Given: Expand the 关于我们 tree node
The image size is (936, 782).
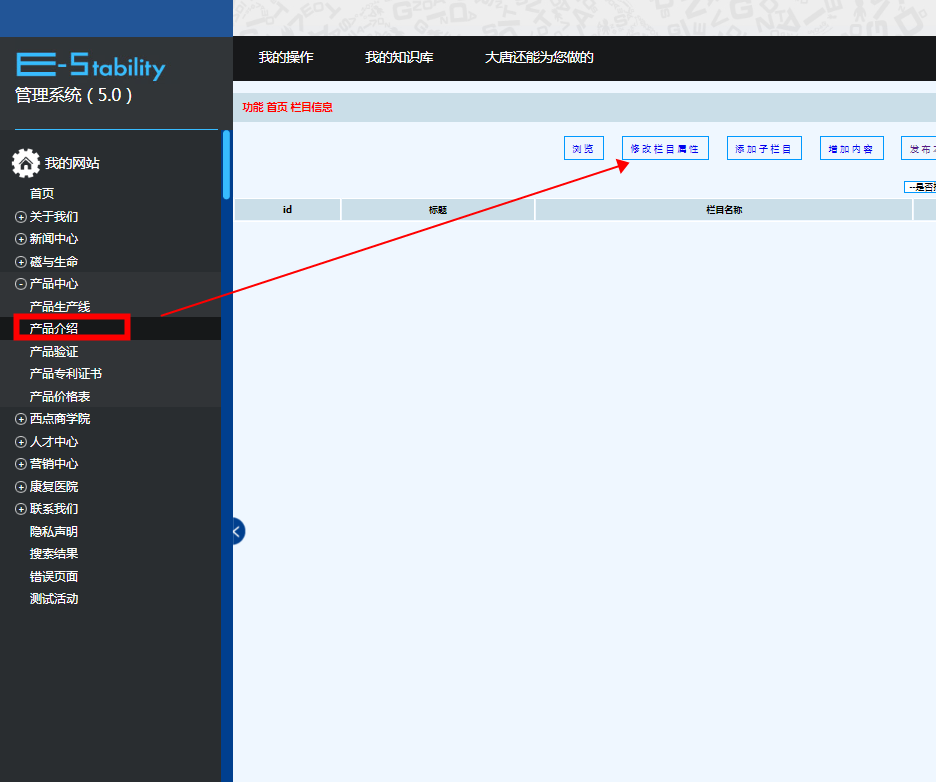Looking at the screenshot, I should [x=21, y=217].
